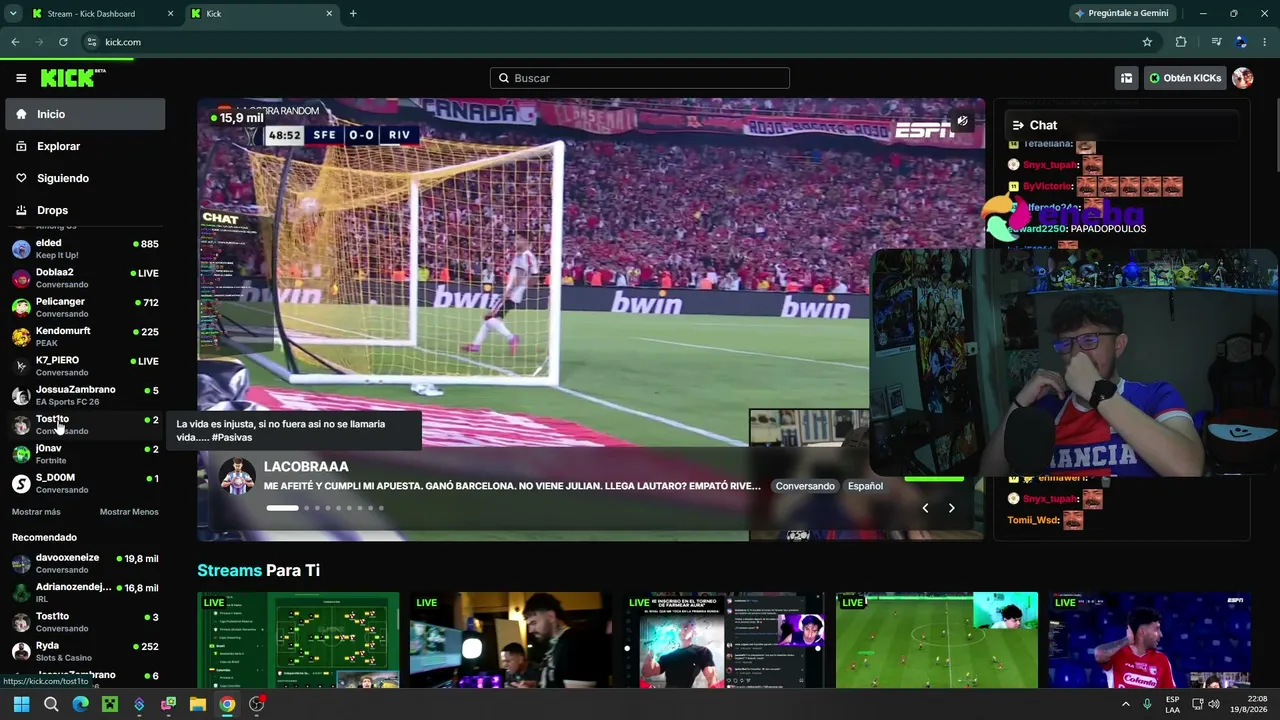Open Kendomurft channel playing PEAK
This screenshot has width=1280, height=720.
pos(85,336)
